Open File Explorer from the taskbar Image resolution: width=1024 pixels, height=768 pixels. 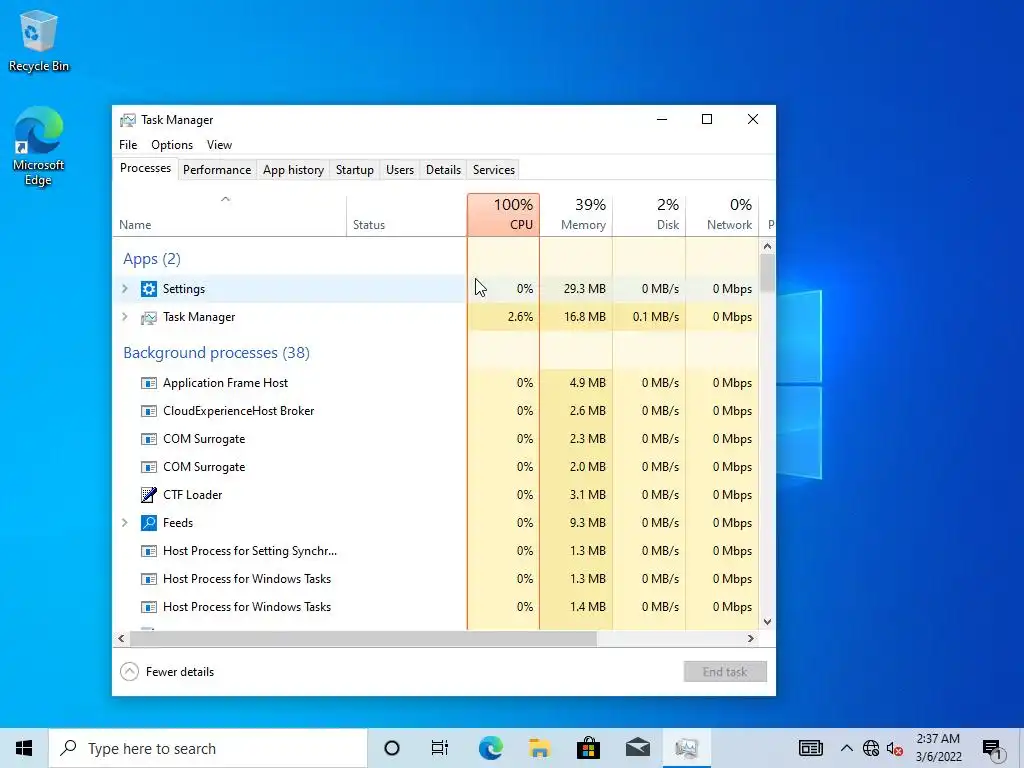pos(539,748)
